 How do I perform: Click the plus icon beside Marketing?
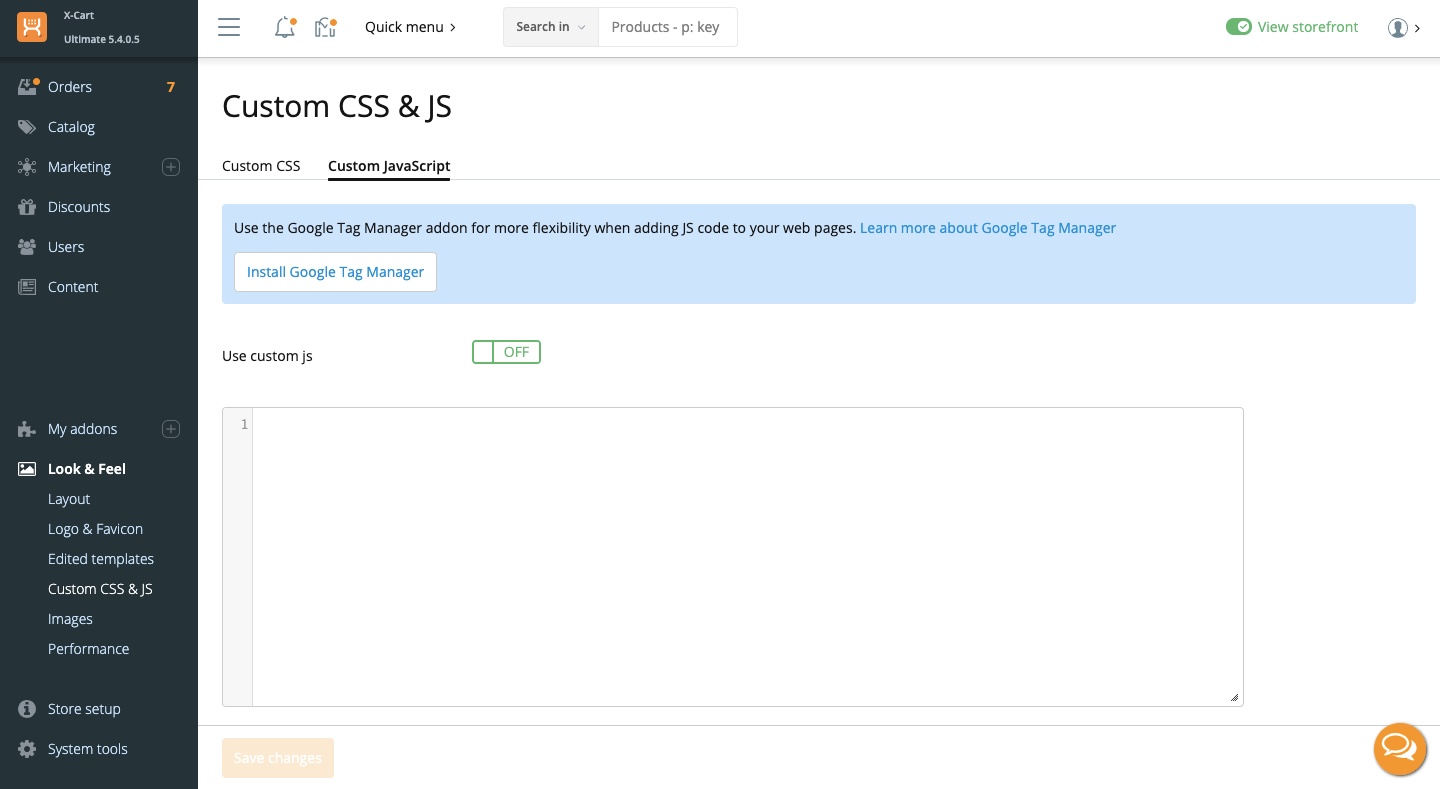[171, 167]
